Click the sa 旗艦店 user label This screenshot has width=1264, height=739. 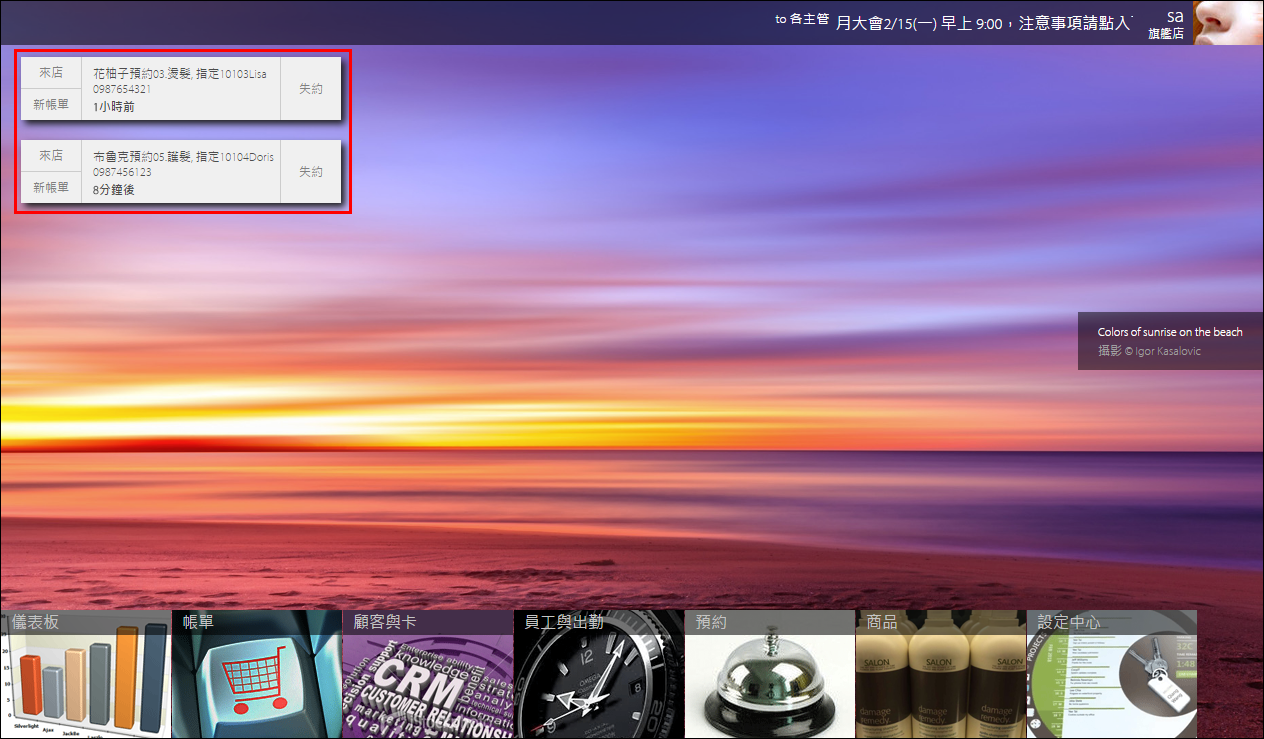(1166, 24)
